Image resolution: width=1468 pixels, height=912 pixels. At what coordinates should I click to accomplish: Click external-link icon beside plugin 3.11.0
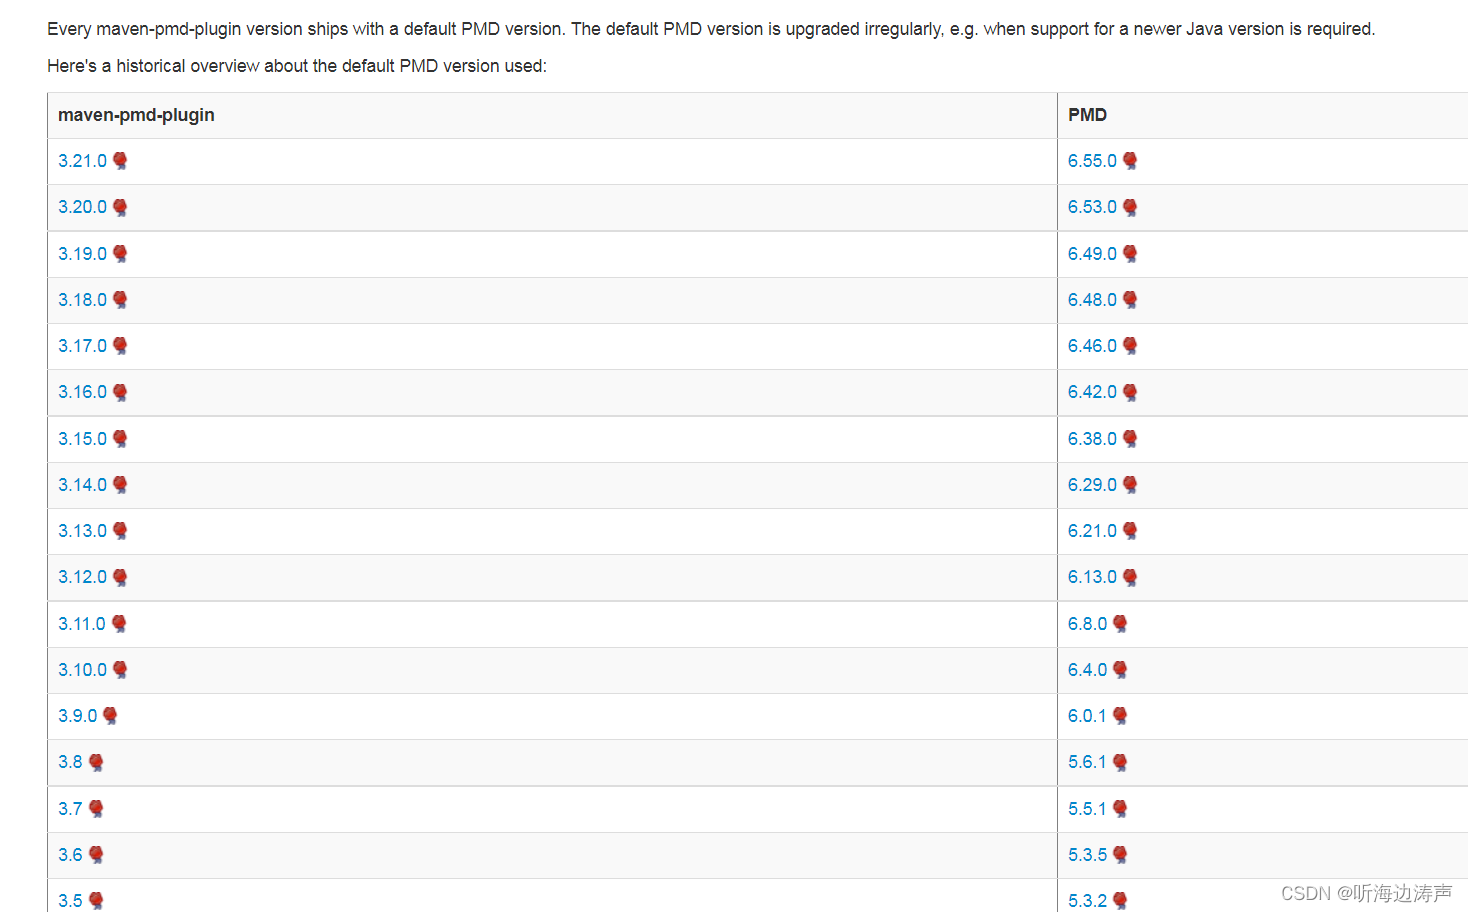coord(119,624)
